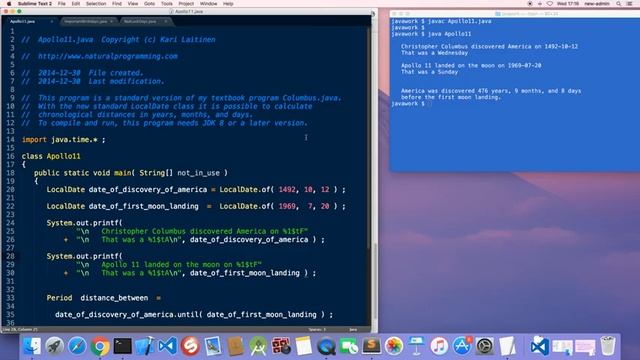Click number 1969 in LocalDate.of call

pos(287,207)
